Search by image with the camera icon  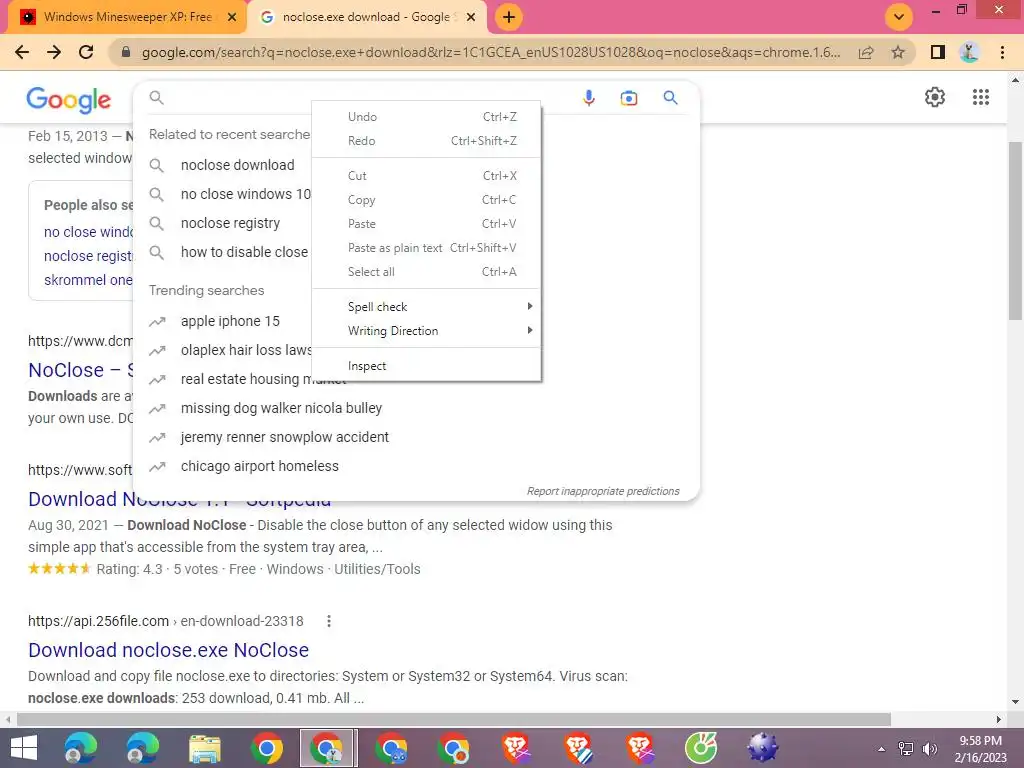pos(628,98)
